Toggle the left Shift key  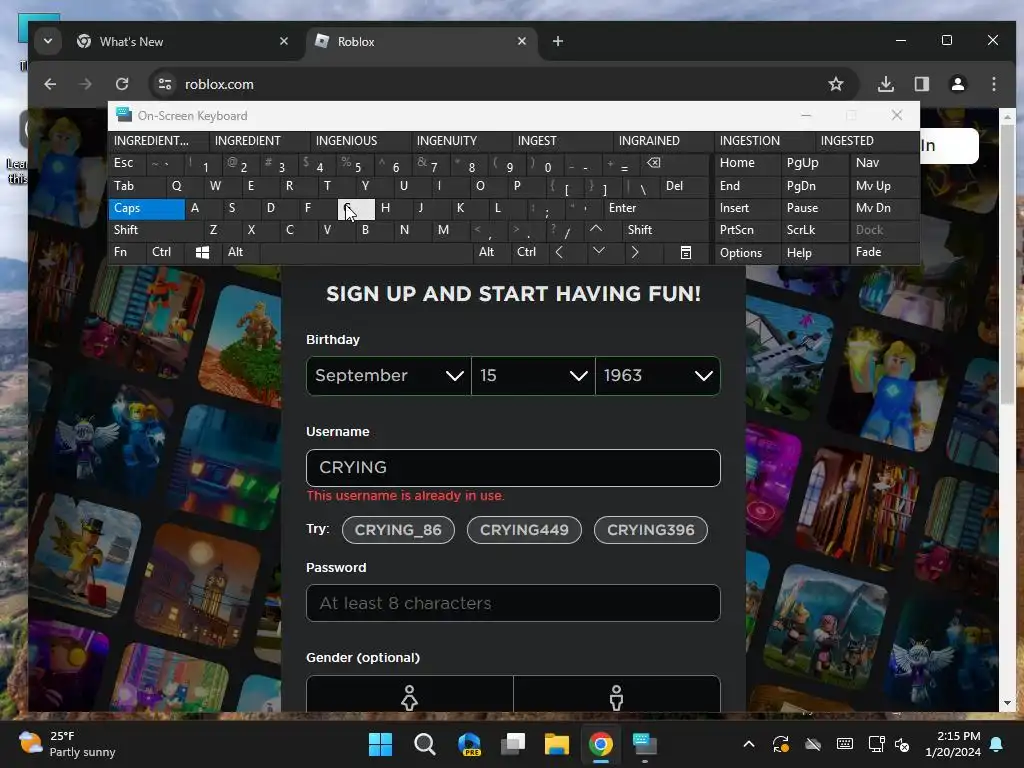click(155, 230)
